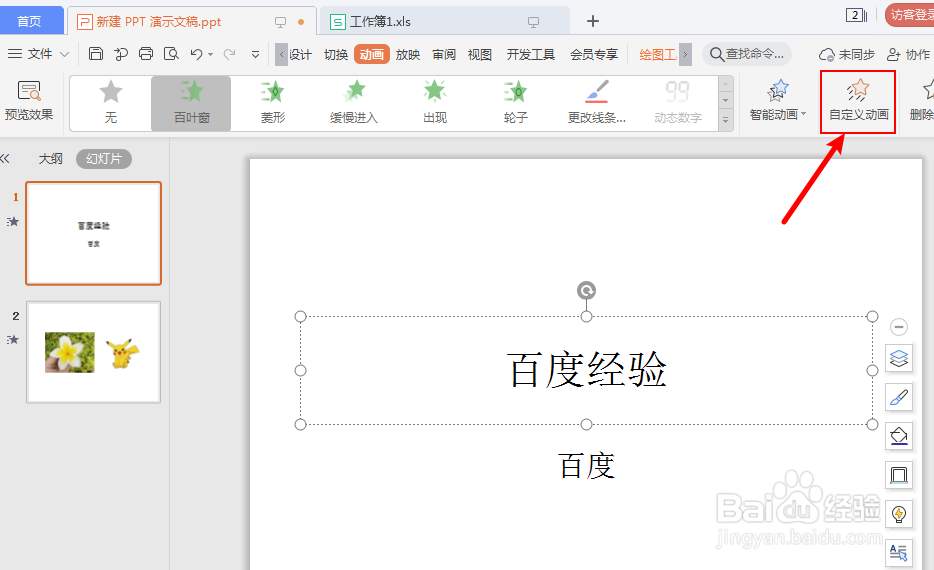Screen dimensions: 934x570
Task: Open the 设计 ribbon tab
Action: click(x=300, y=55)
